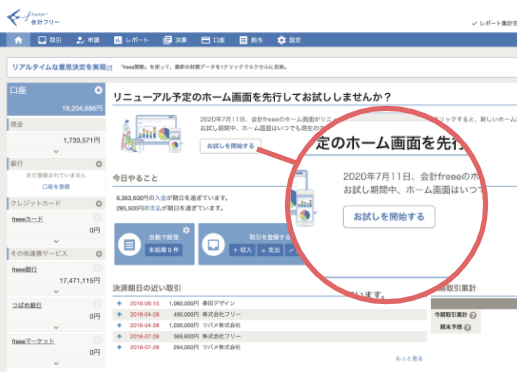Open the 決算 menu
The width and height of the screenshot is (517, 372).
coord(175,40)
